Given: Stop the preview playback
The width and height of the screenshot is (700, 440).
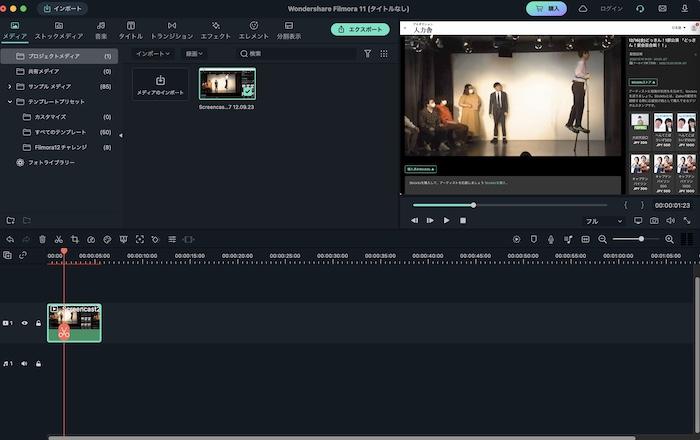Looking at the screenshot, I should 463,220.
